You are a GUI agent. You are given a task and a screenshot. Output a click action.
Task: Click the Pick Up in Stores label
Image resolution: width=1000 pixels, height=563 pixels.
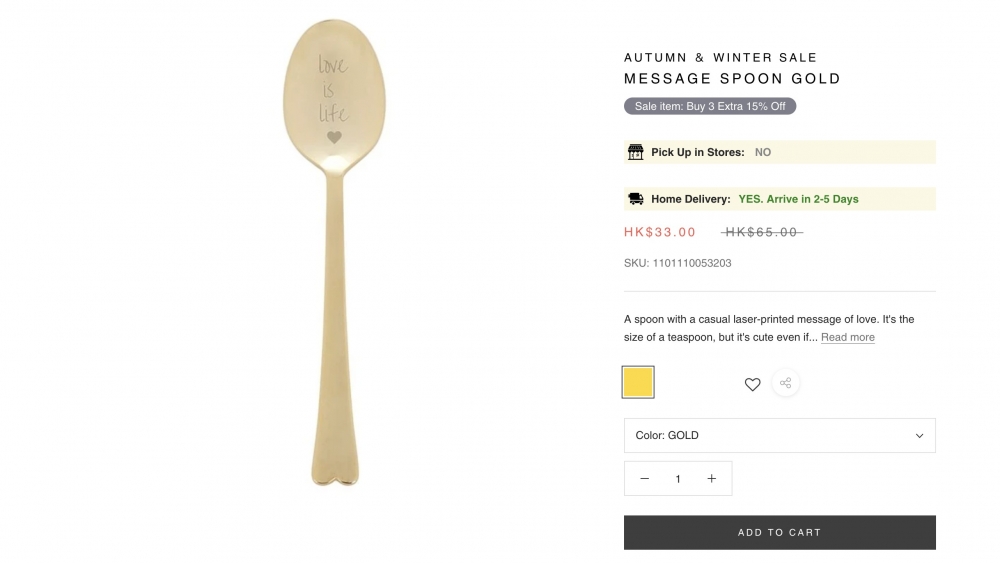point(698,152)
